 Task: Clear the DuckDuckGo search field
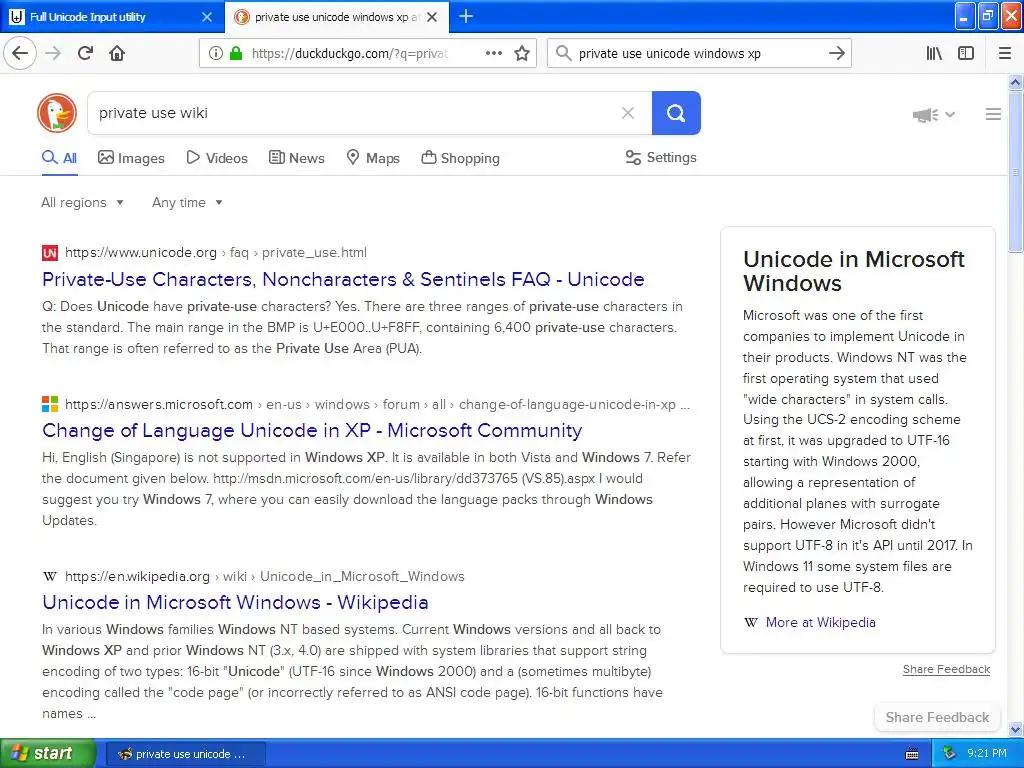(x=628, y=113)
